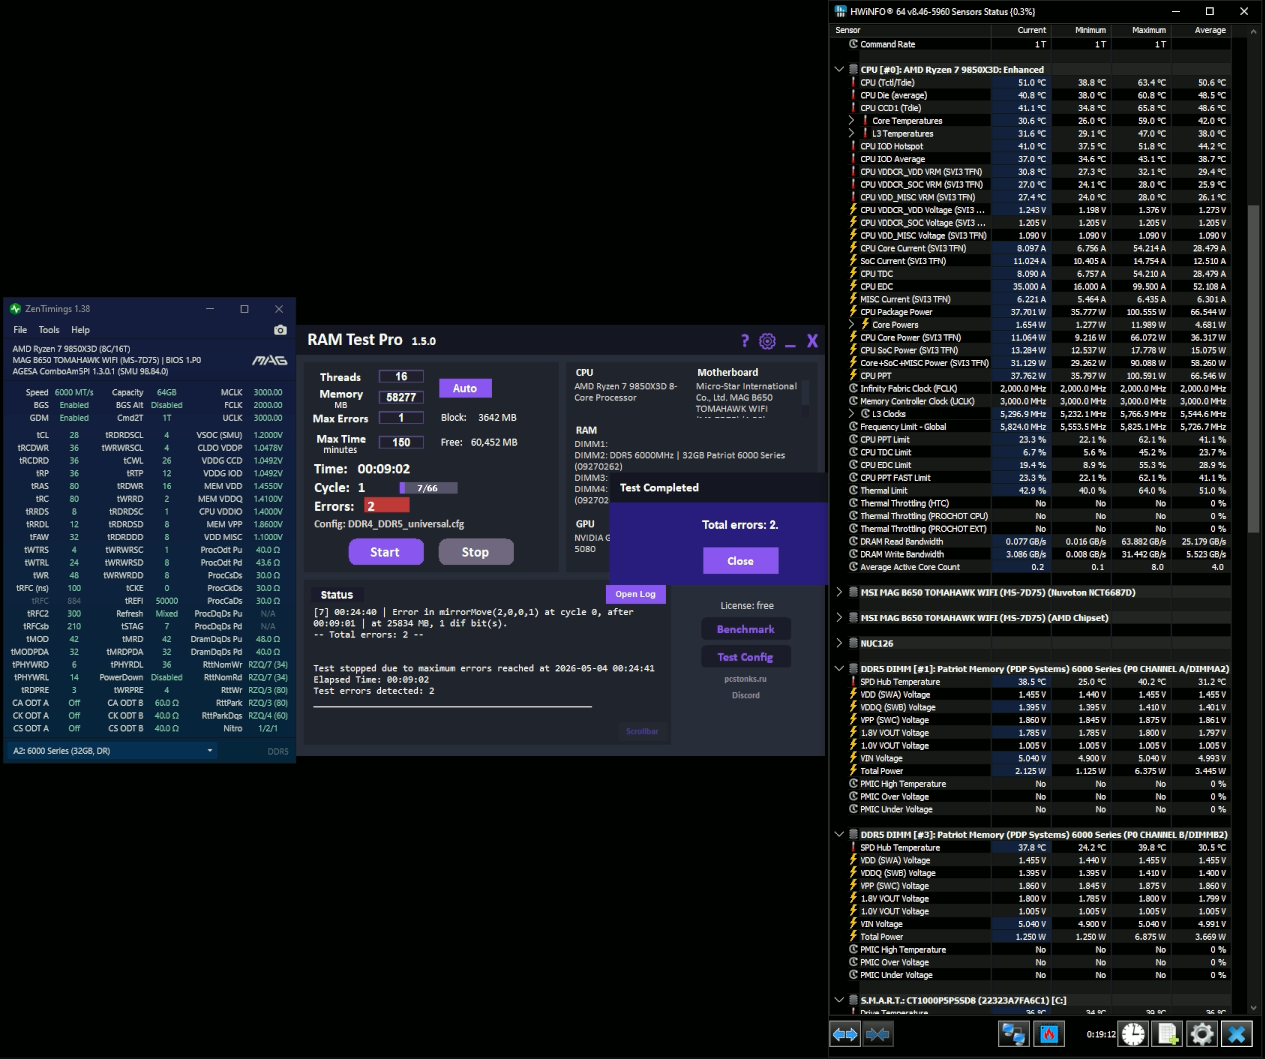Click the Max Errors input field

pos(401,418)
